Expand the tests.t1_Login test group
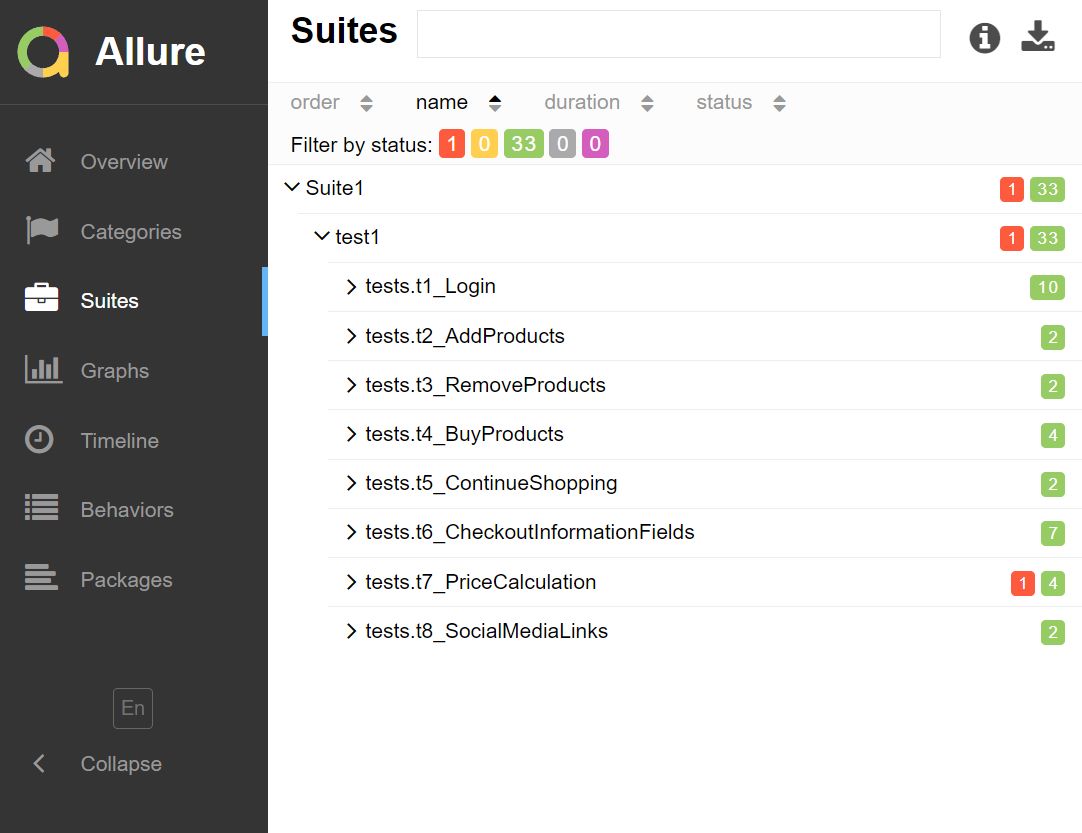Screen dimensions: 1082x833 pyautogui.click(x=351, y=286)
